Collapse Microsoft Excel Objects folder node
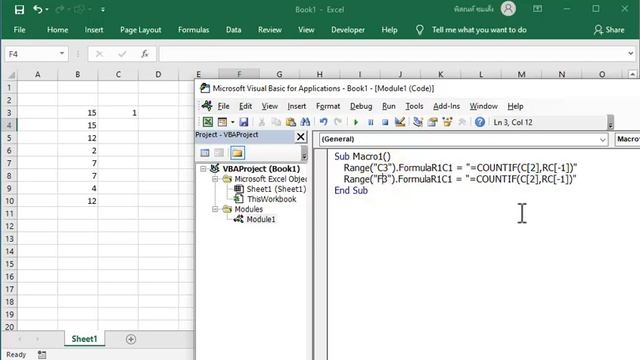 215,179
